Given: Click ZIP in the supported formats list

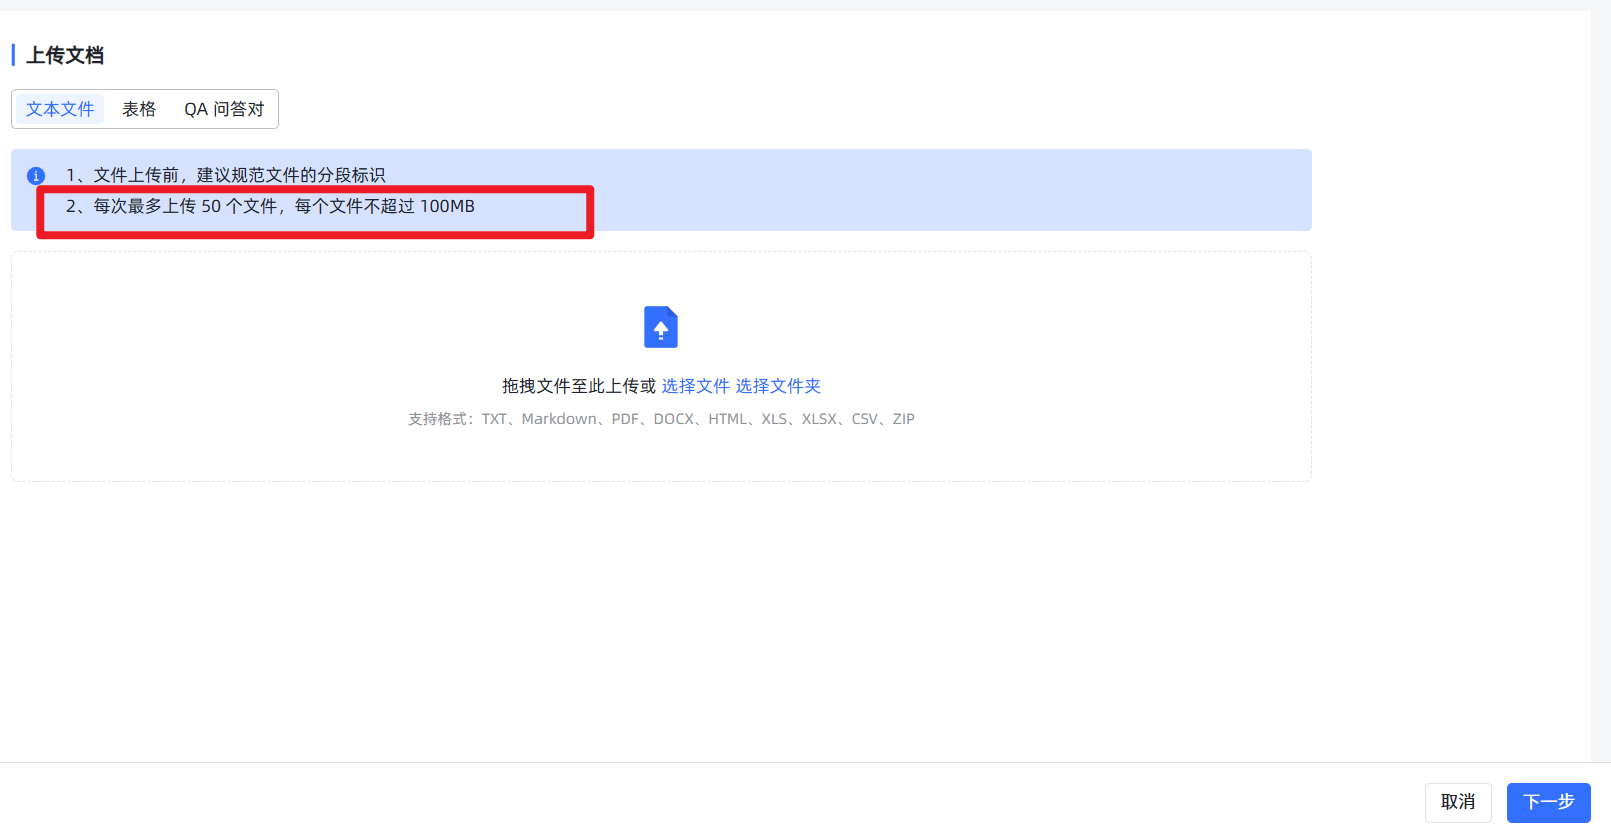Looking at the screenshot, I should 903,419.
